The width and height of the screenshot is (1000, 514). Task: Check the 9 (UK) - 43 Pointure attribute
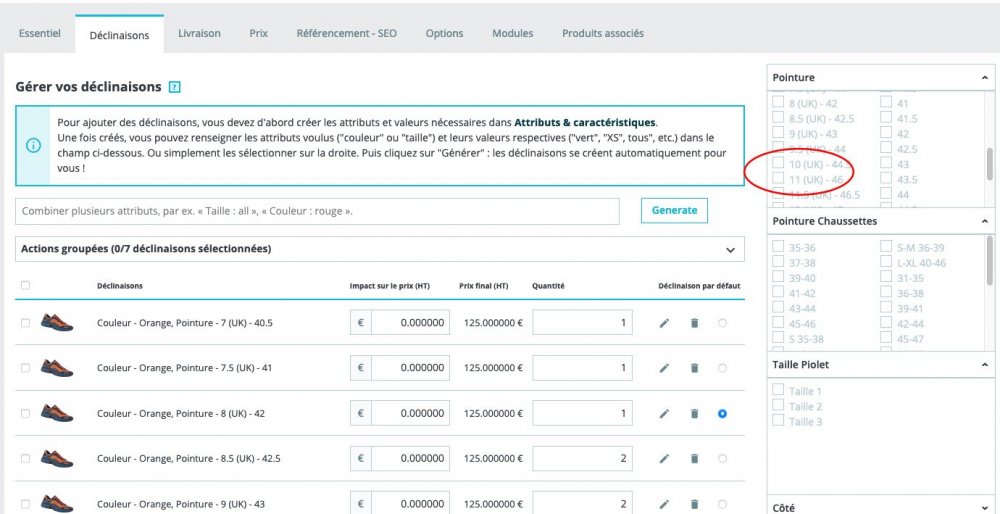[778, 133]
